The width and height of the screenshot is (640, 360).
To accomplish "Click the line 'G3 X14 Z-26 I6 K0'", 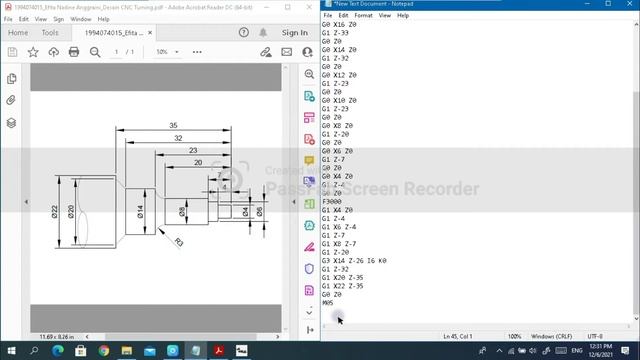I will tap(354, 261).
